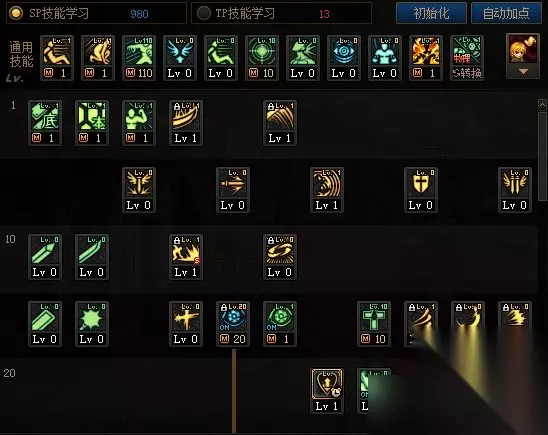Toggle the green eye ON skill Lv 1
Viewport: 548px width, 435px height.
[280, 324]
